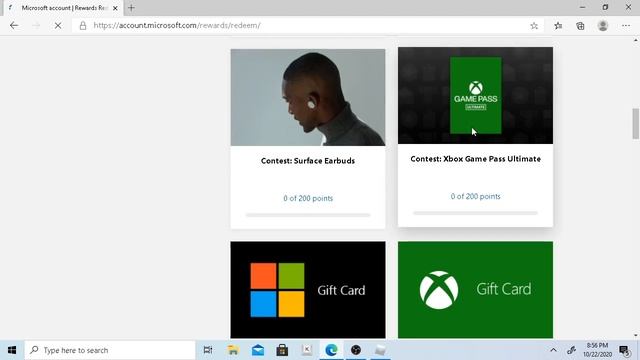Screen dimensions: 640x360
Task: Open the Mail app on taskbar
Action: point(258,350)
